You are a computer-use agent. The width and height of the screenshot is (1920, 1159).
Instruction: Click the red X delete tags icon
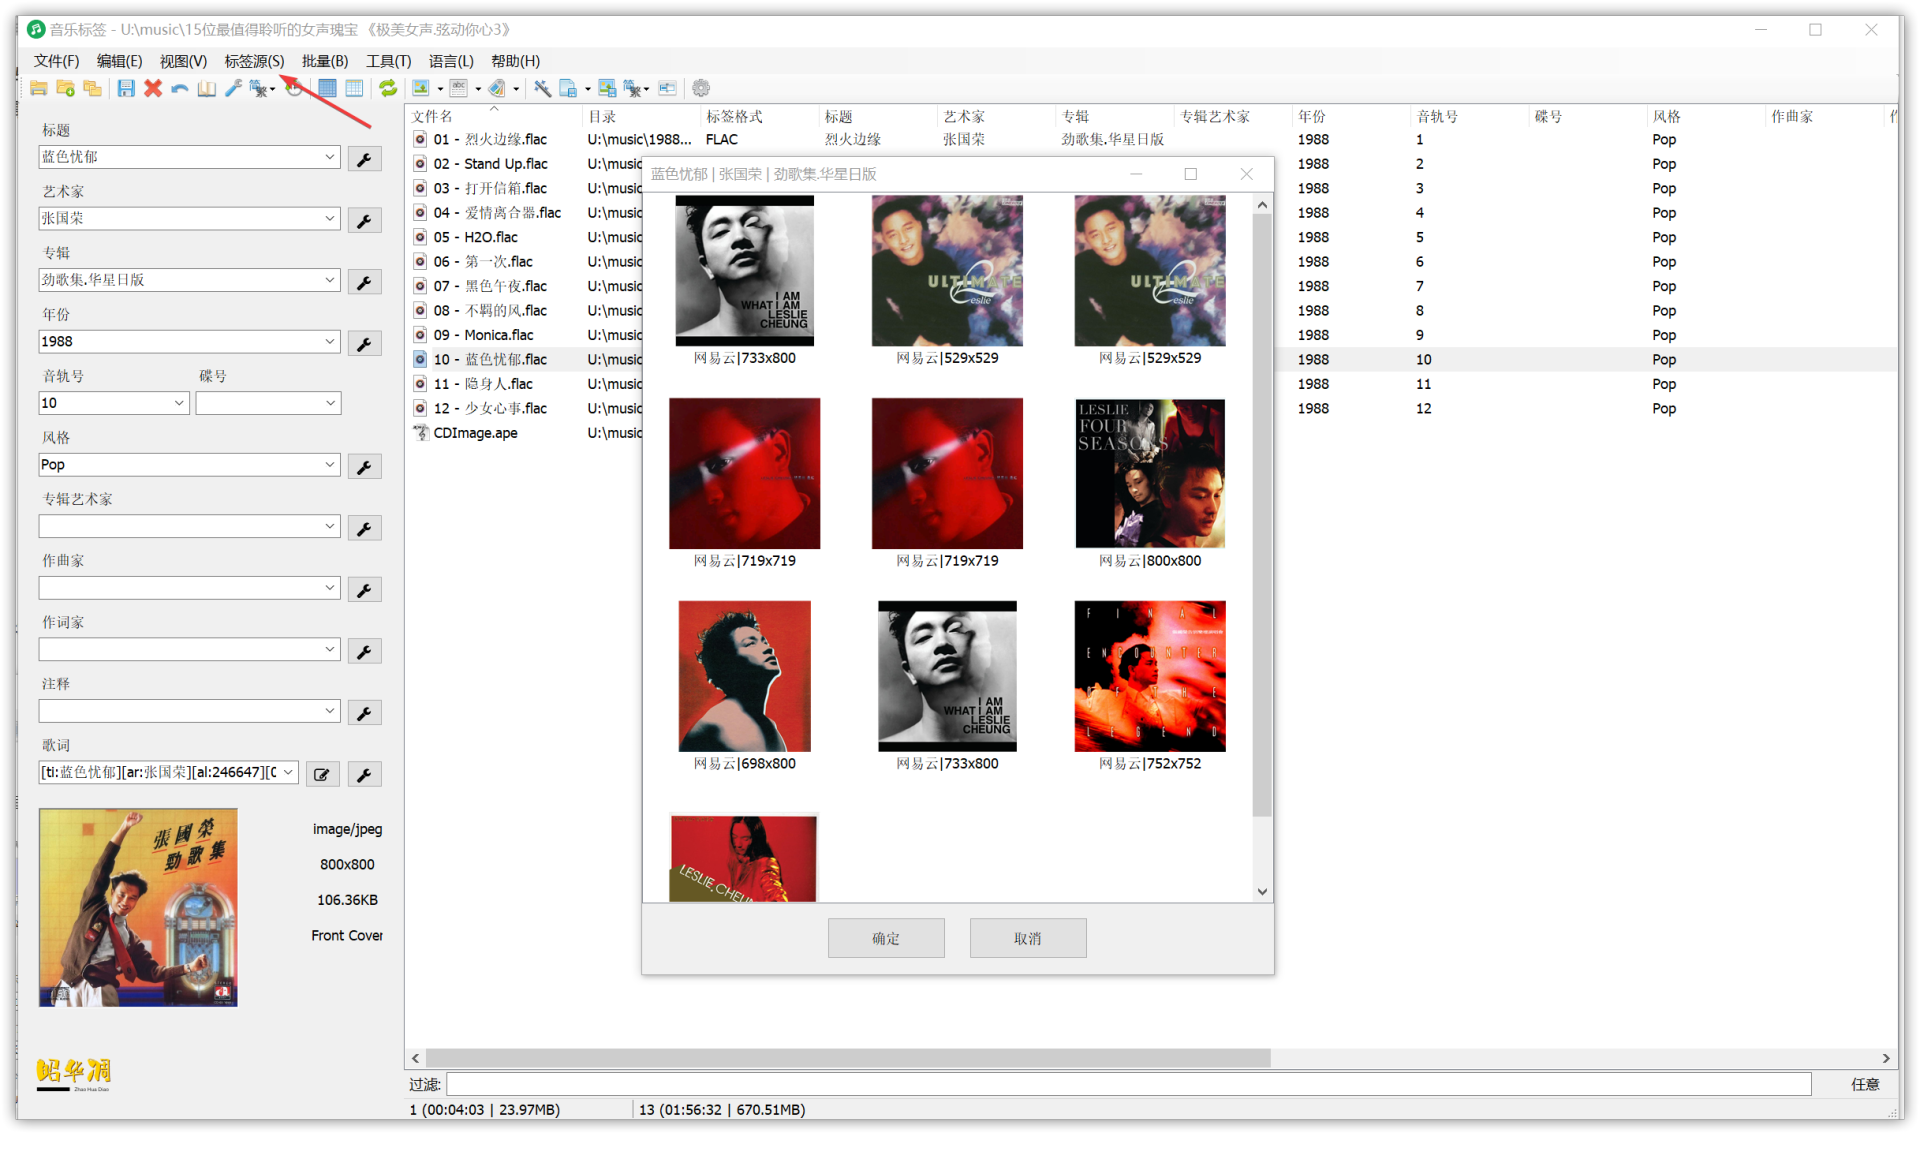coord(153,88)
